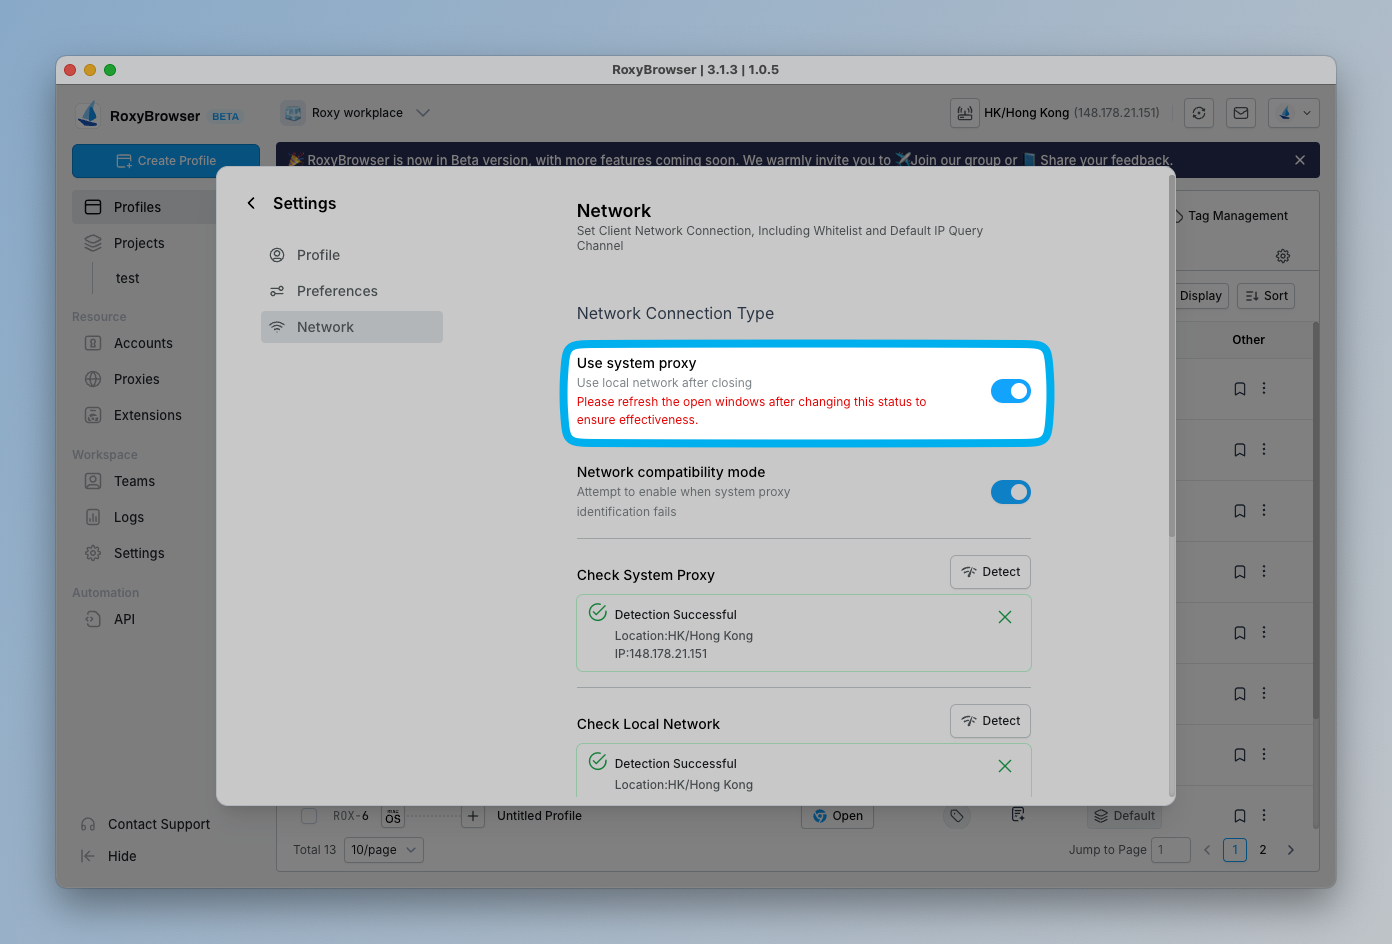
Task: Click the Other column header
Action: 1249,340
